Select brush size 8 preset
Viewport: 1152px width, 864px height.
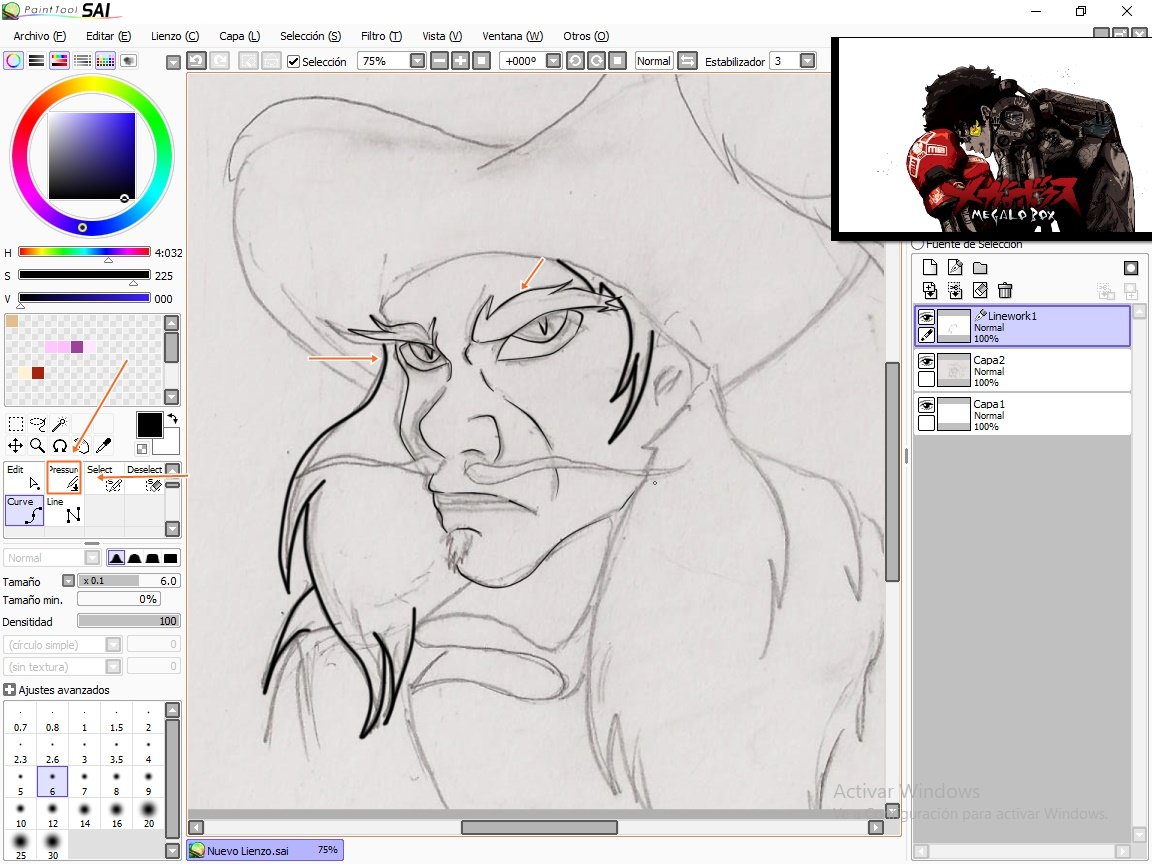click(x=117, y=782)
